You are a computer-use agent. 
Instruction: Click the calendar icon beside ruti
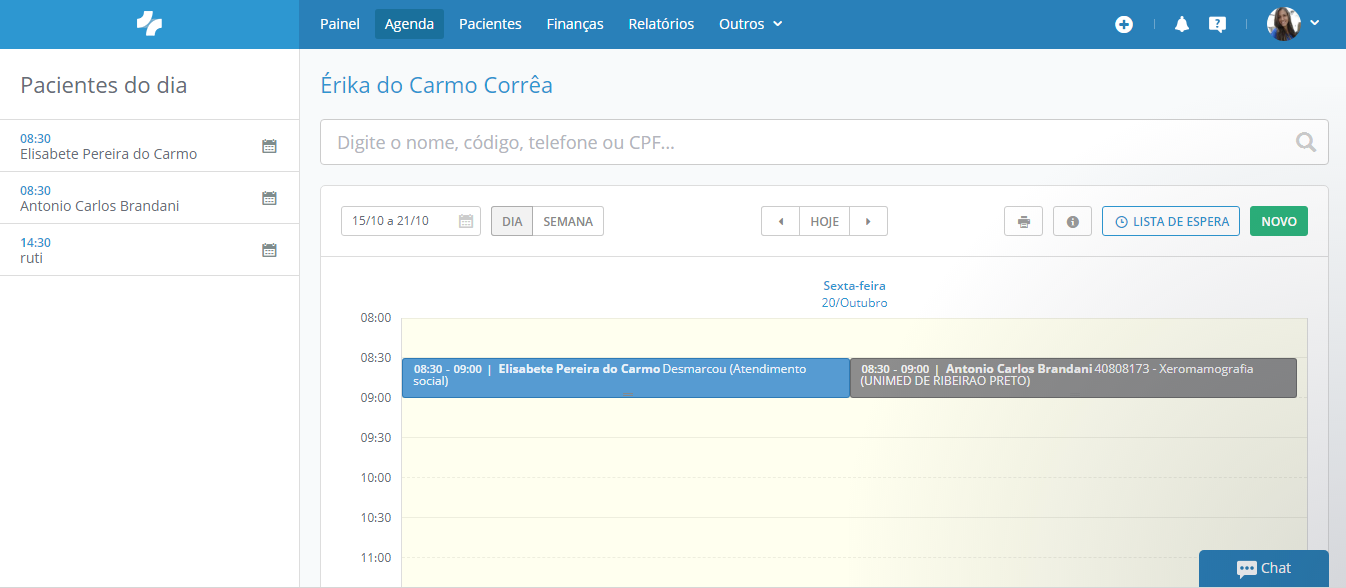(x=269, y=249)
